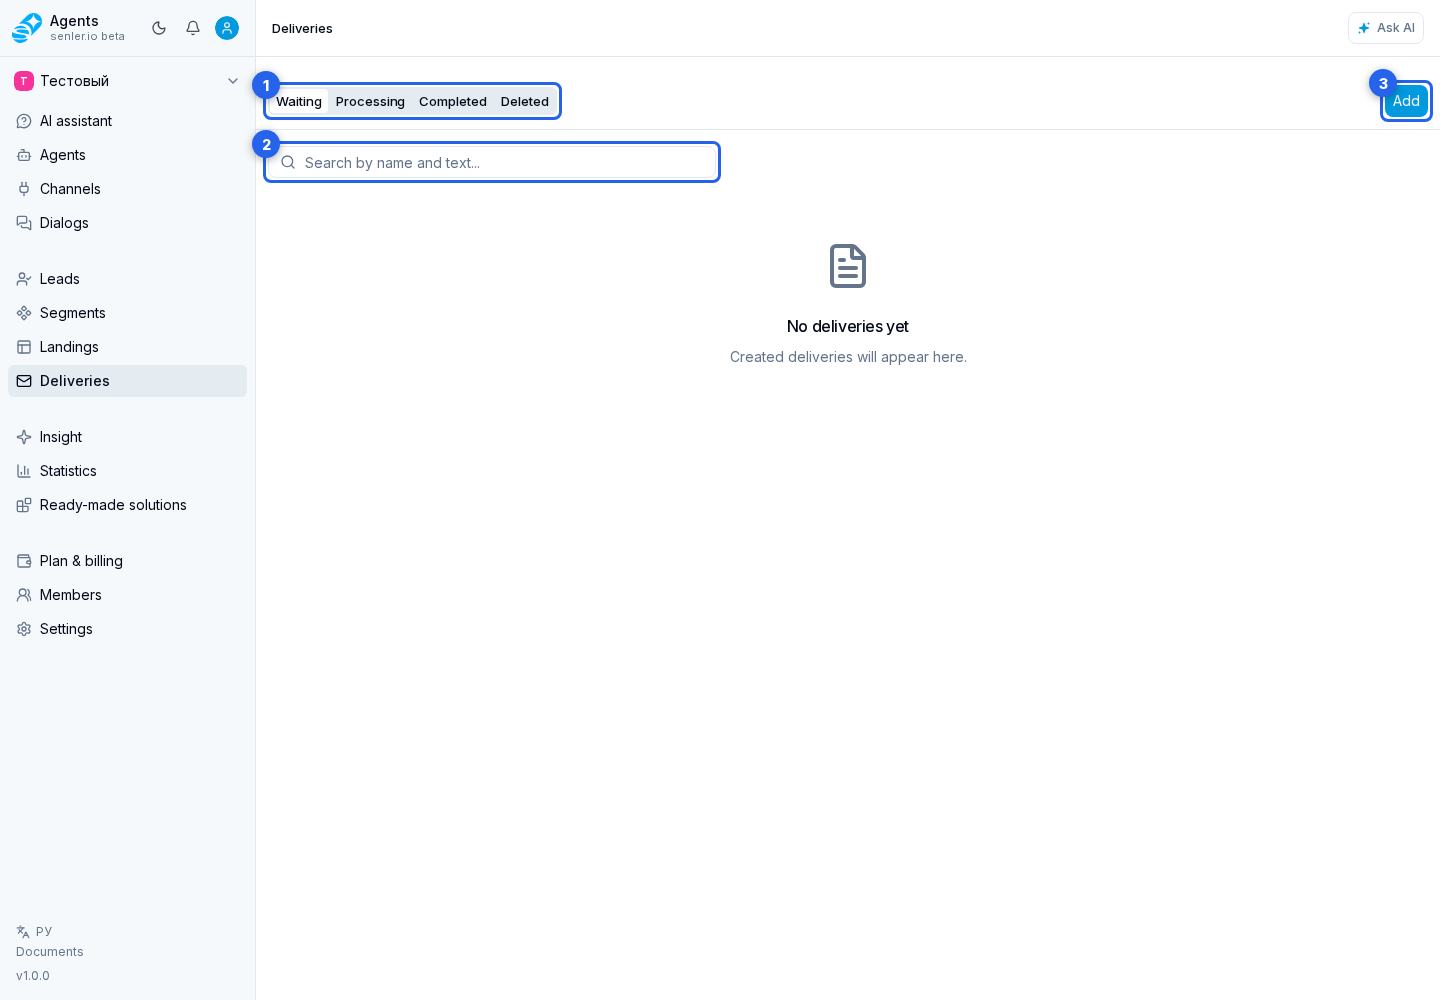The width and height of the screenshot is (1440, 1000).
Task: Switch to the Deleted tab
Action: pyautogui.click(x=525, y=101)
